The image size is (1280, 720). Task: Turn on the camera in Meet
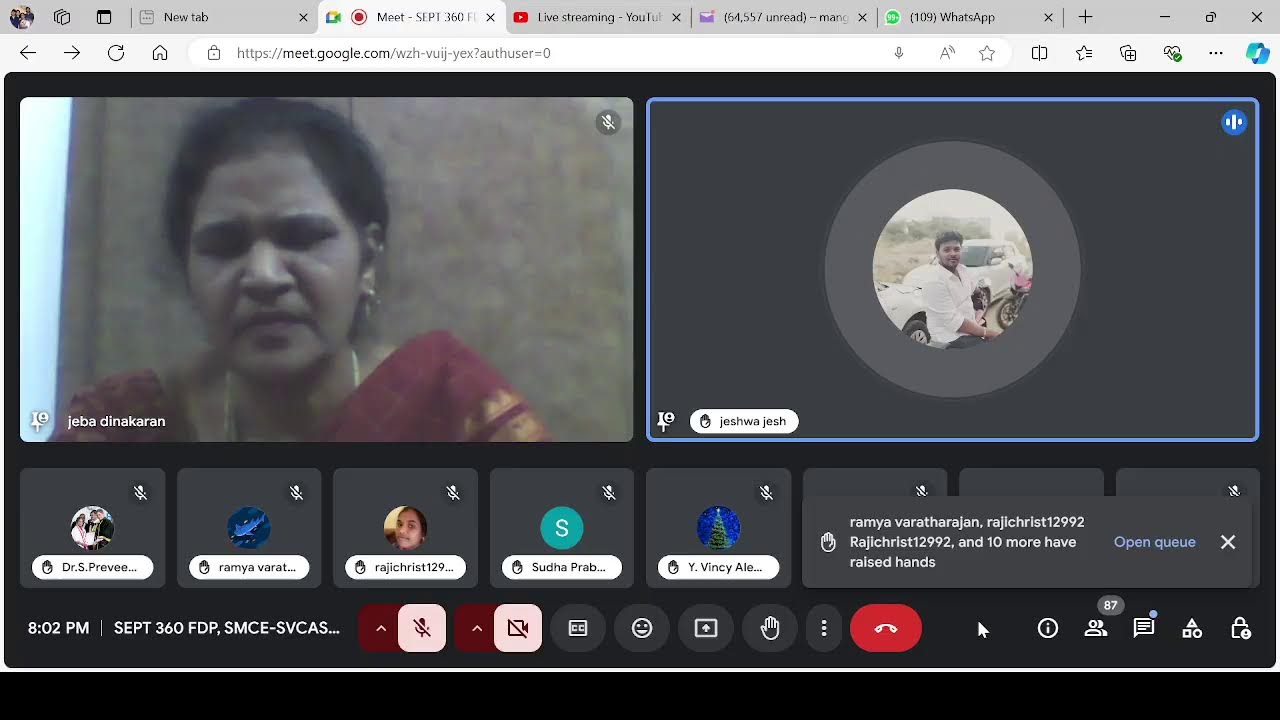[x=518, y=628]
